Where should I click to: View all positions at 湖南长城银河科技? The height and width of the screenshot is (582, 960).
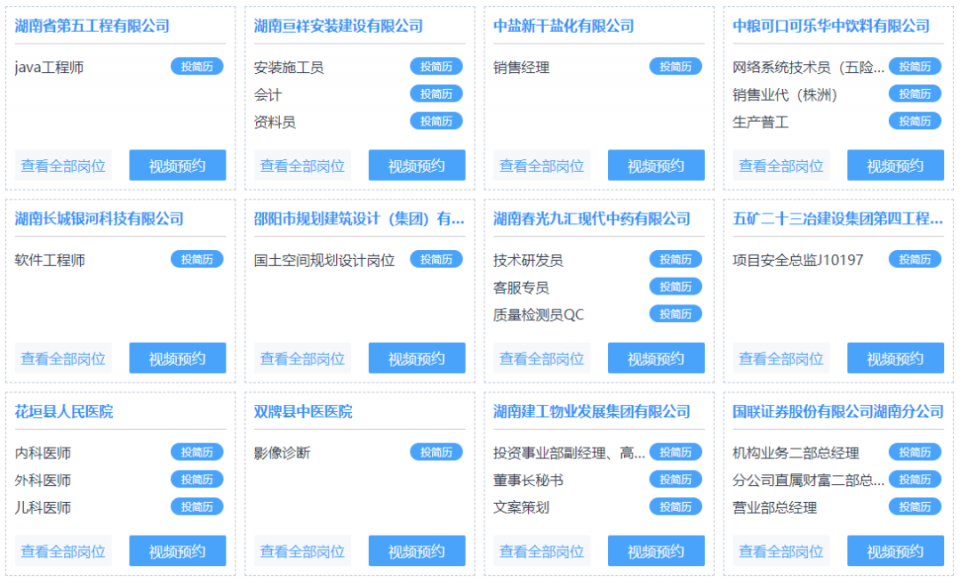click(63, 358)
